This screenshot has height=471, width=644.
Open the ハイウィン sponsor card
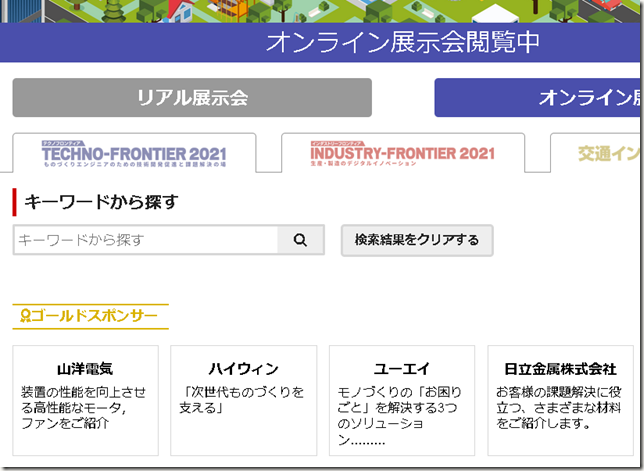click(244, 400)
